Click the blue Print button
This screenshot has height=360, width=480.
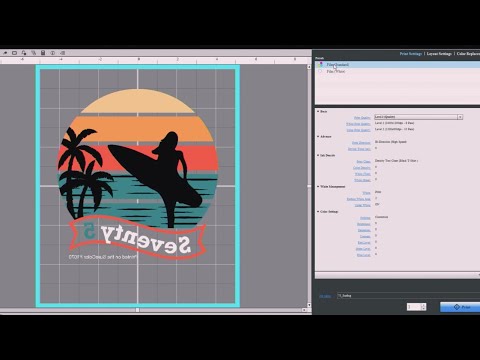click(461, 307)
